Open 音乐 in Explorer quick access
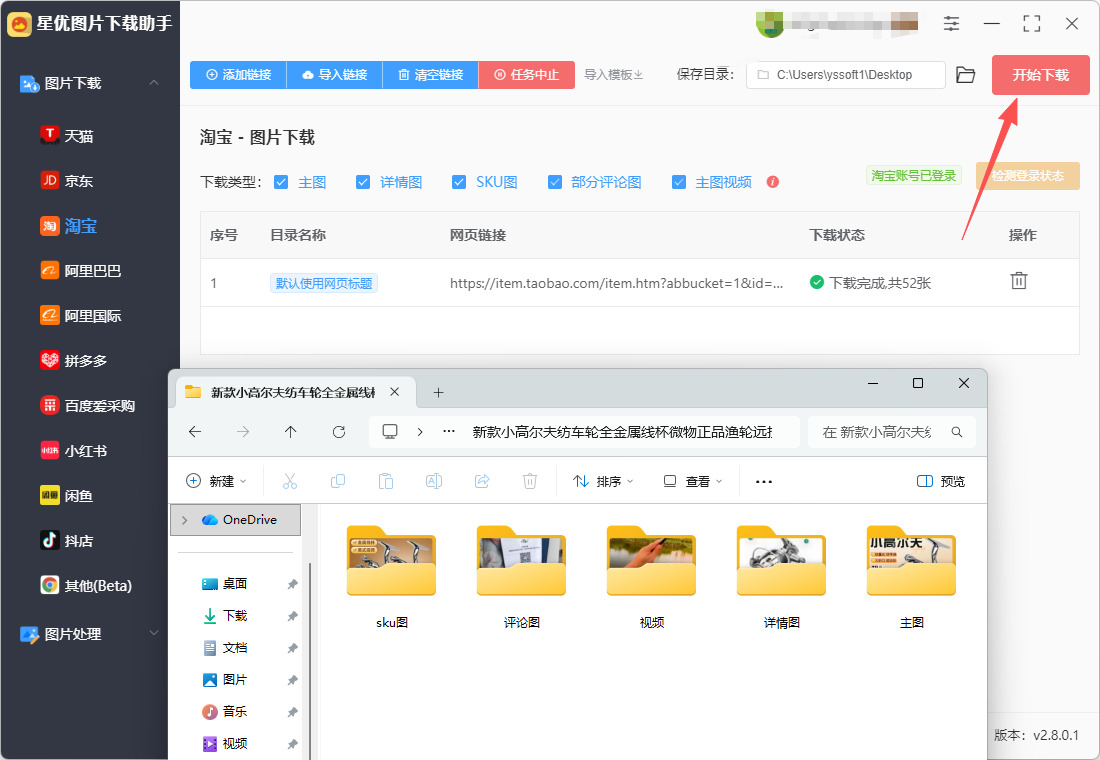This screenshot has width=1100, height=760. (234, 712)
